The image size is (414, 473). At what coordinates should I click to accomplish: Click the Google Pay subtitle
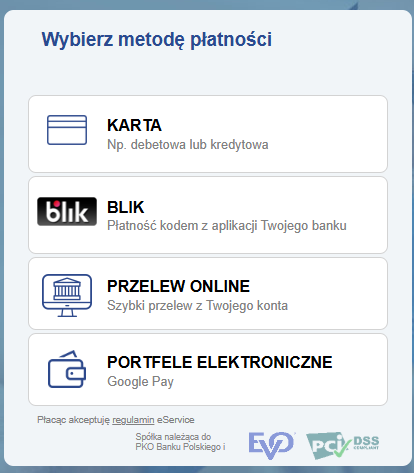(x=140, y=382)
